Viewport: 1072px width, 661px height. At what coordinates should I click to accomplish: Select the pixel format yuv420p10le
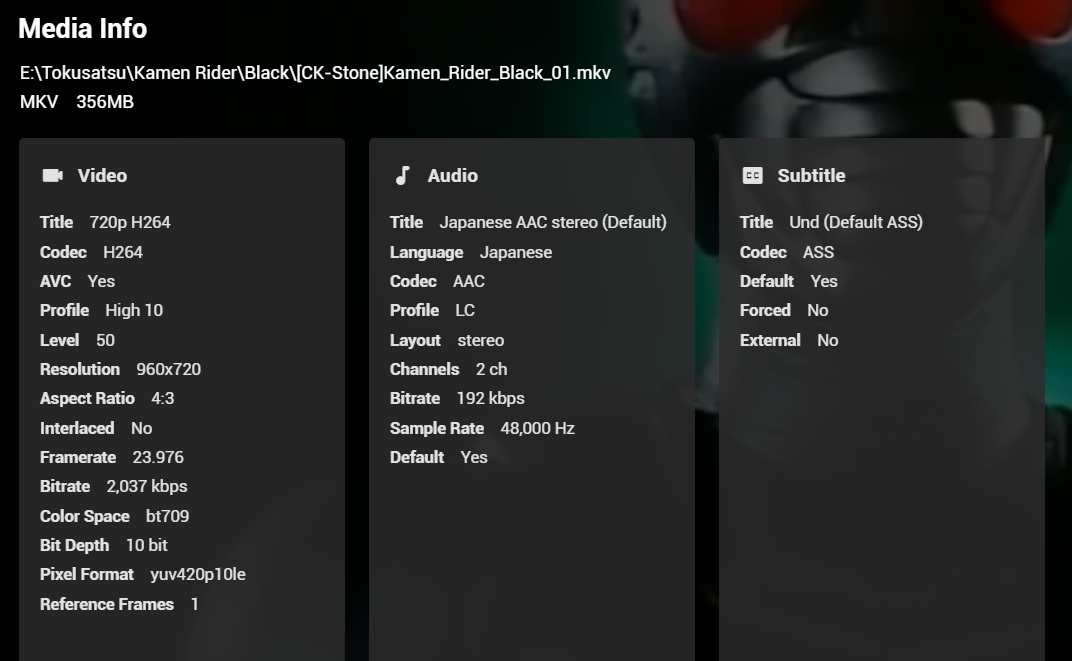pos(198,574)
